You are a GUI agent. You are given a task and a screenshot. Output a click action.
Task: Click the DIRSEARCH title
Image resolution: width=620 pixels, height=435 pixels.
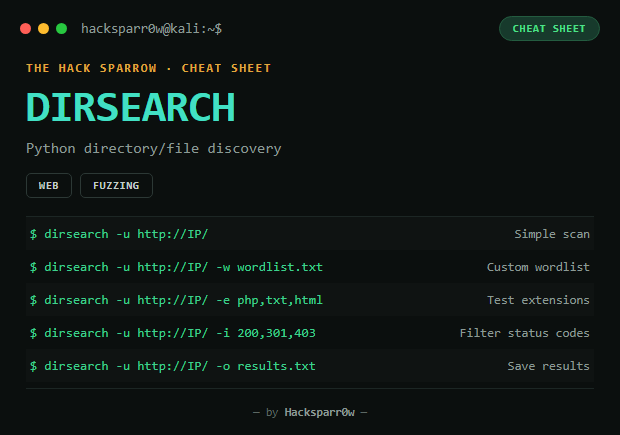pyautogui.click(x=130, y=107)
